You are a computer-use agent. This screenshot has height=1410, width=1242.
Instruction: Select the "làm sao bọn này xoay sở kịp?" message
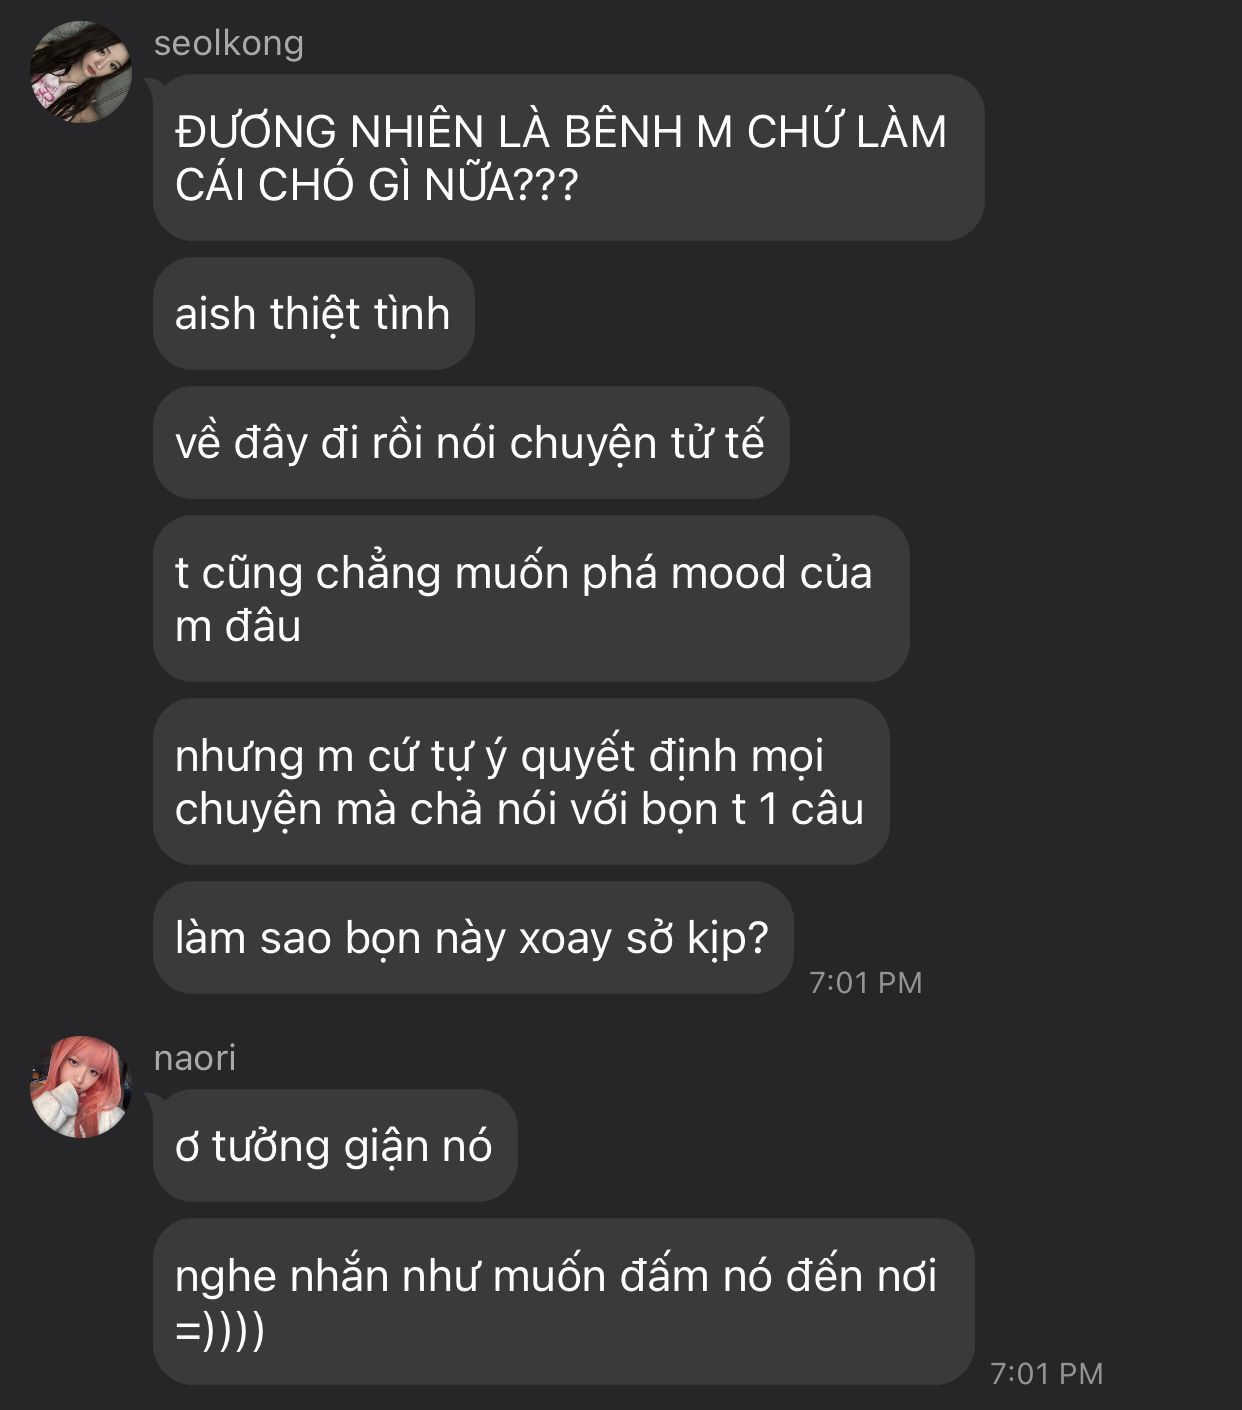(x=472, y=937)
